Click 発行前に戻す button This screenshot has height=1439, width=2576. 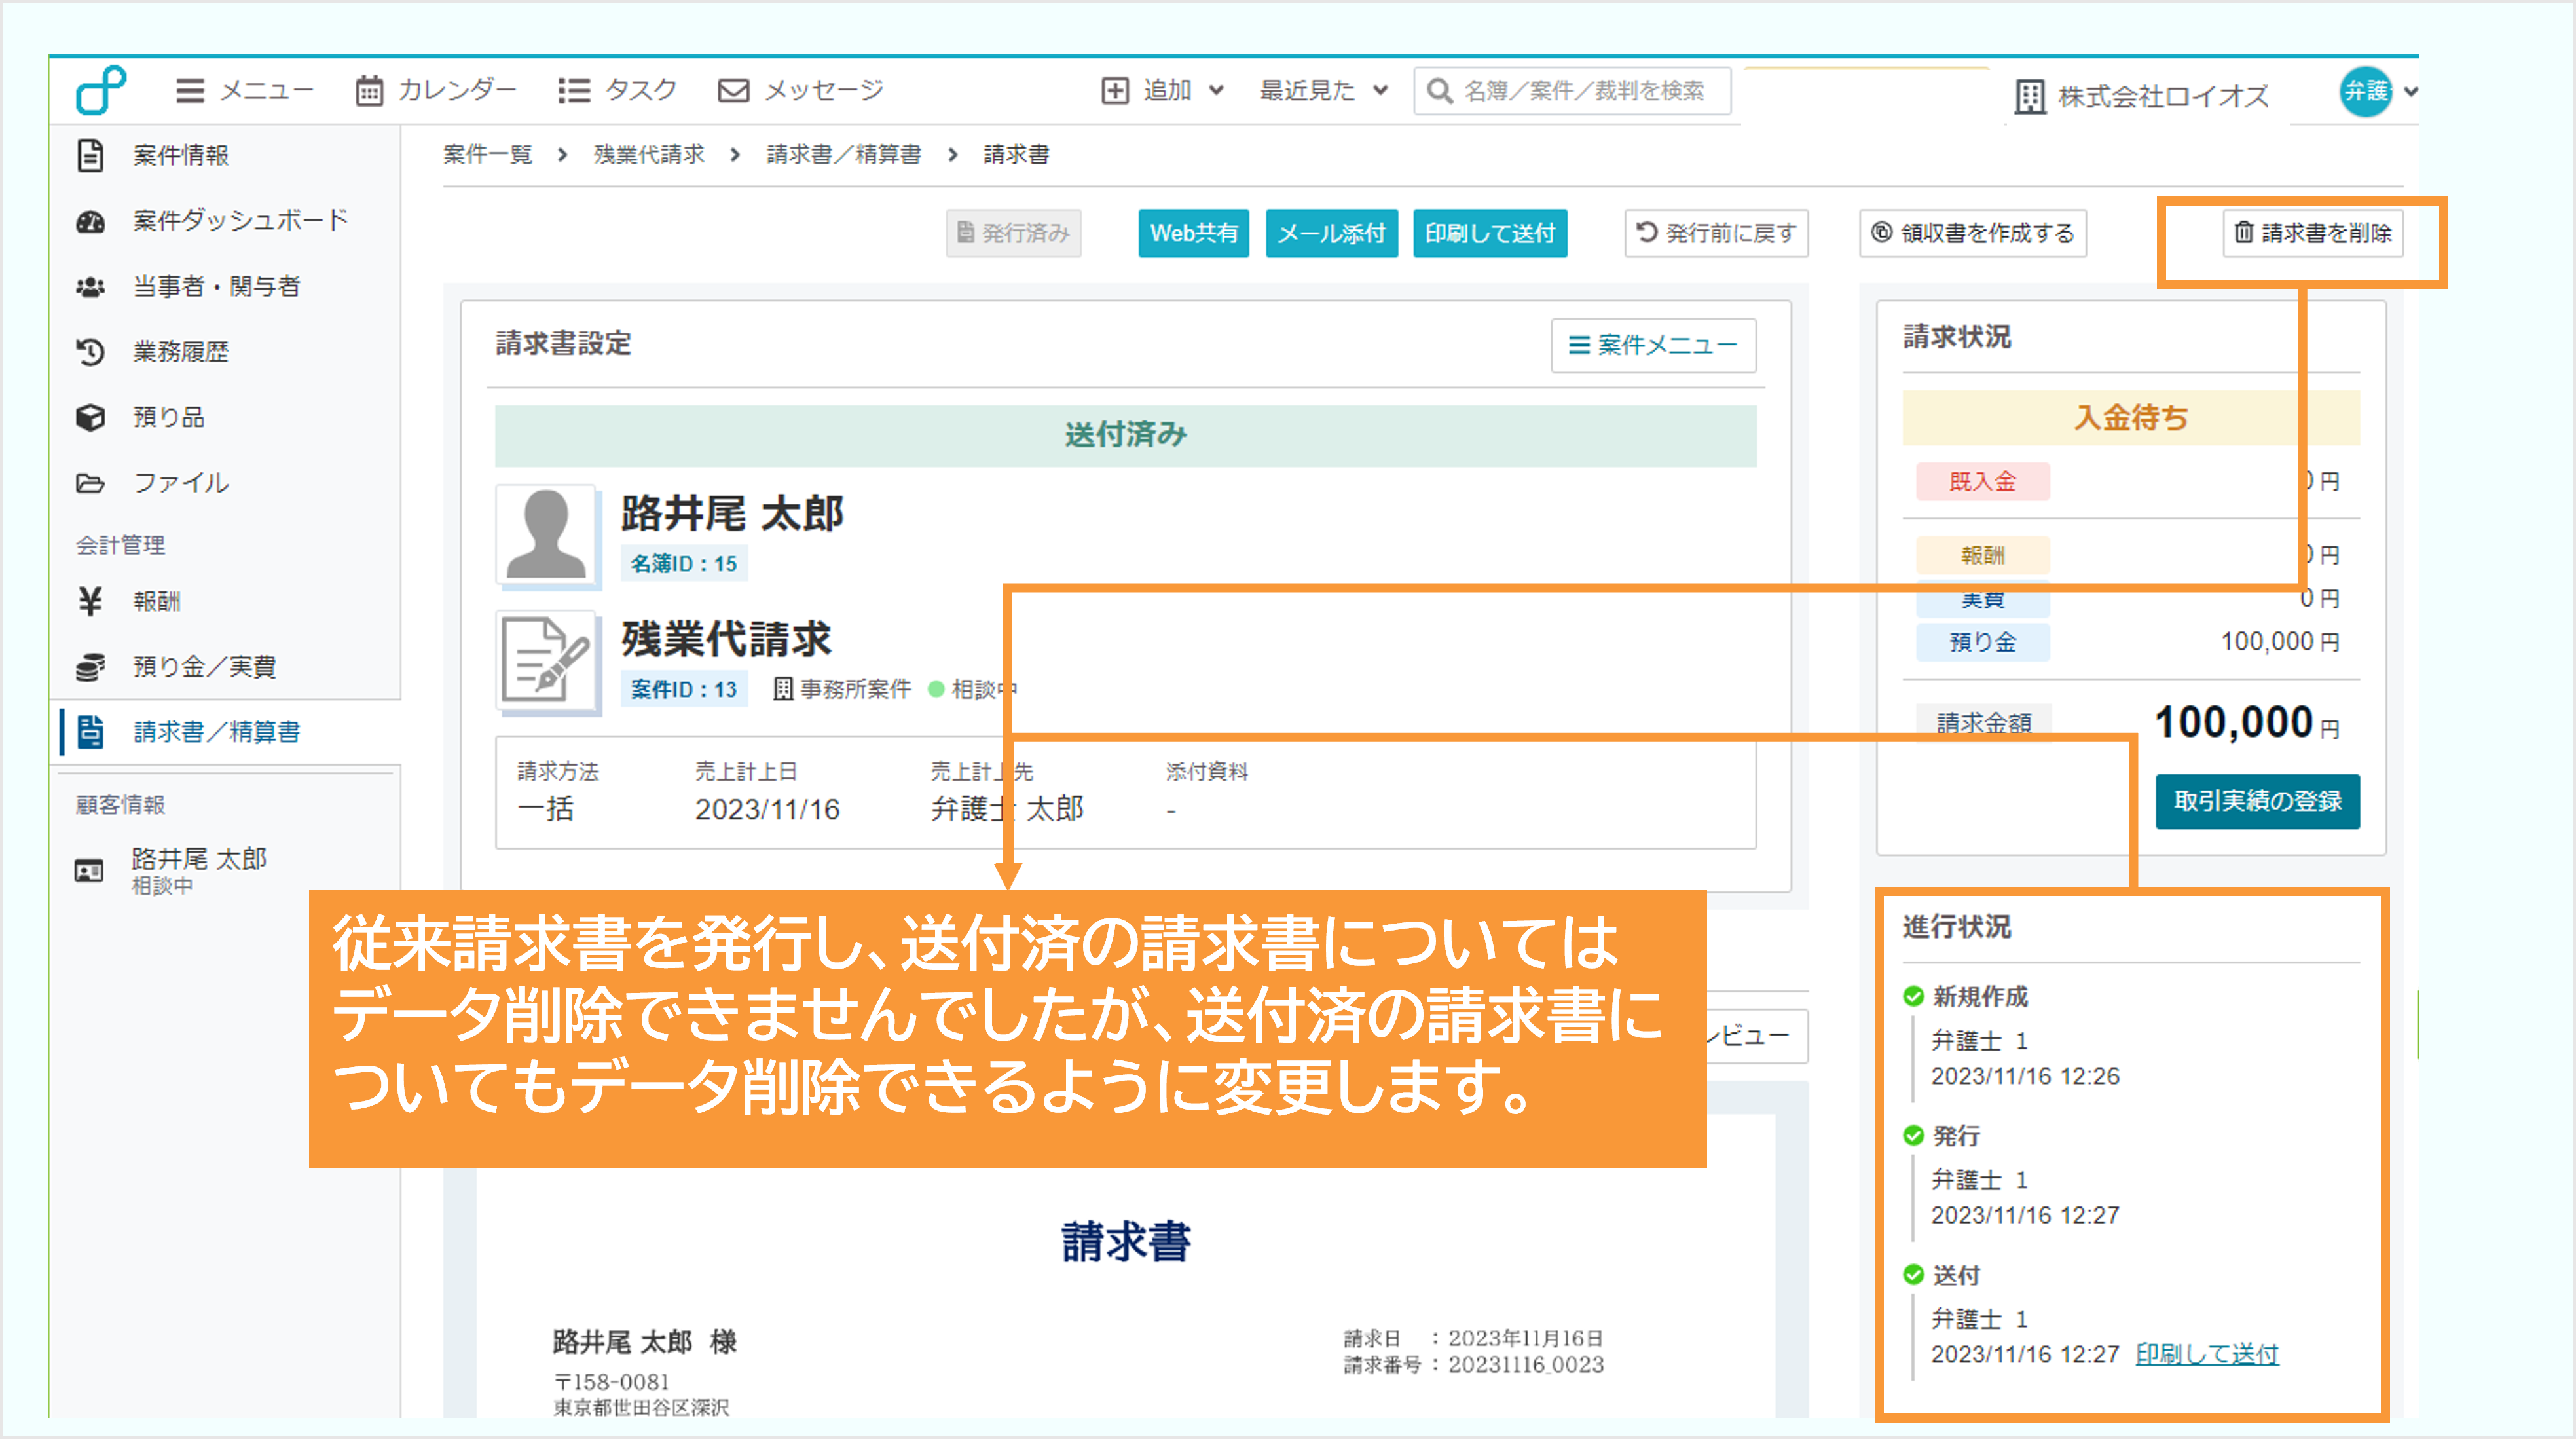pos(1716,233)
